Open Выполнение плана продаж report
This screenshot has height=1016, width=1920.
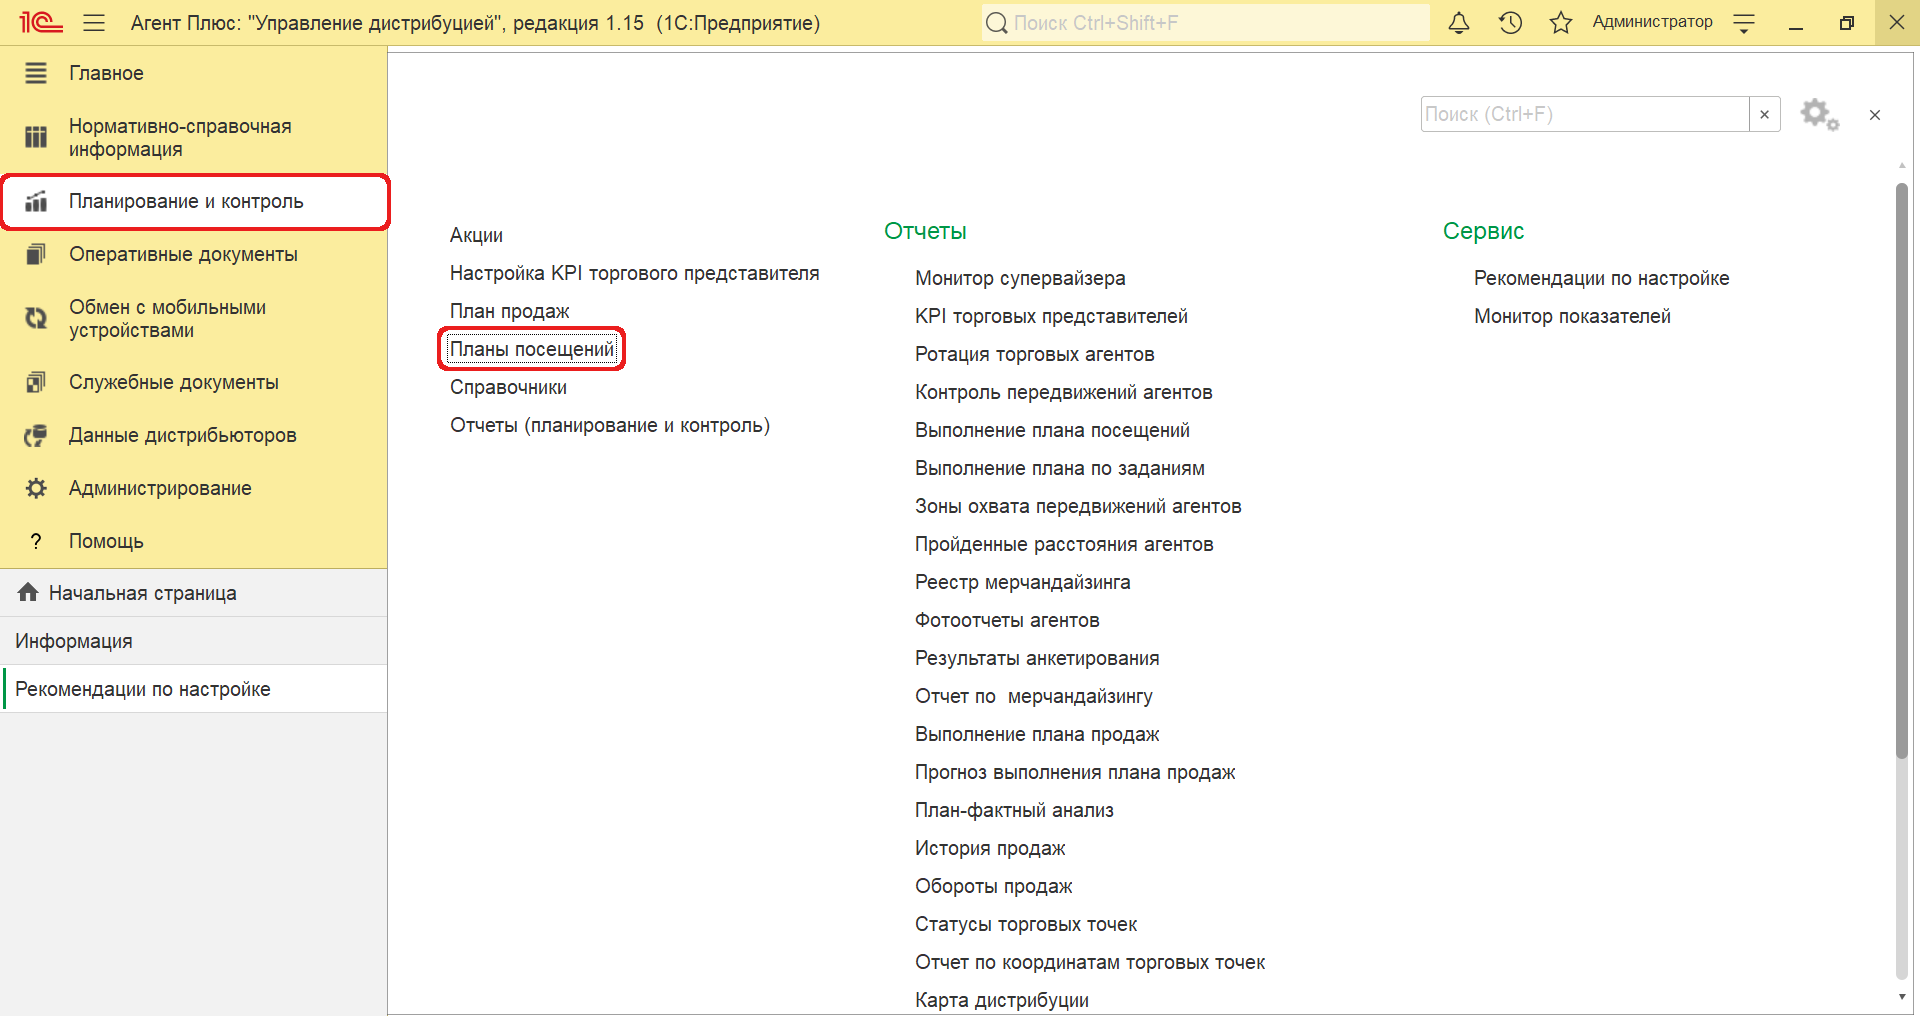pyautogui.click(x=1037, y=734)
